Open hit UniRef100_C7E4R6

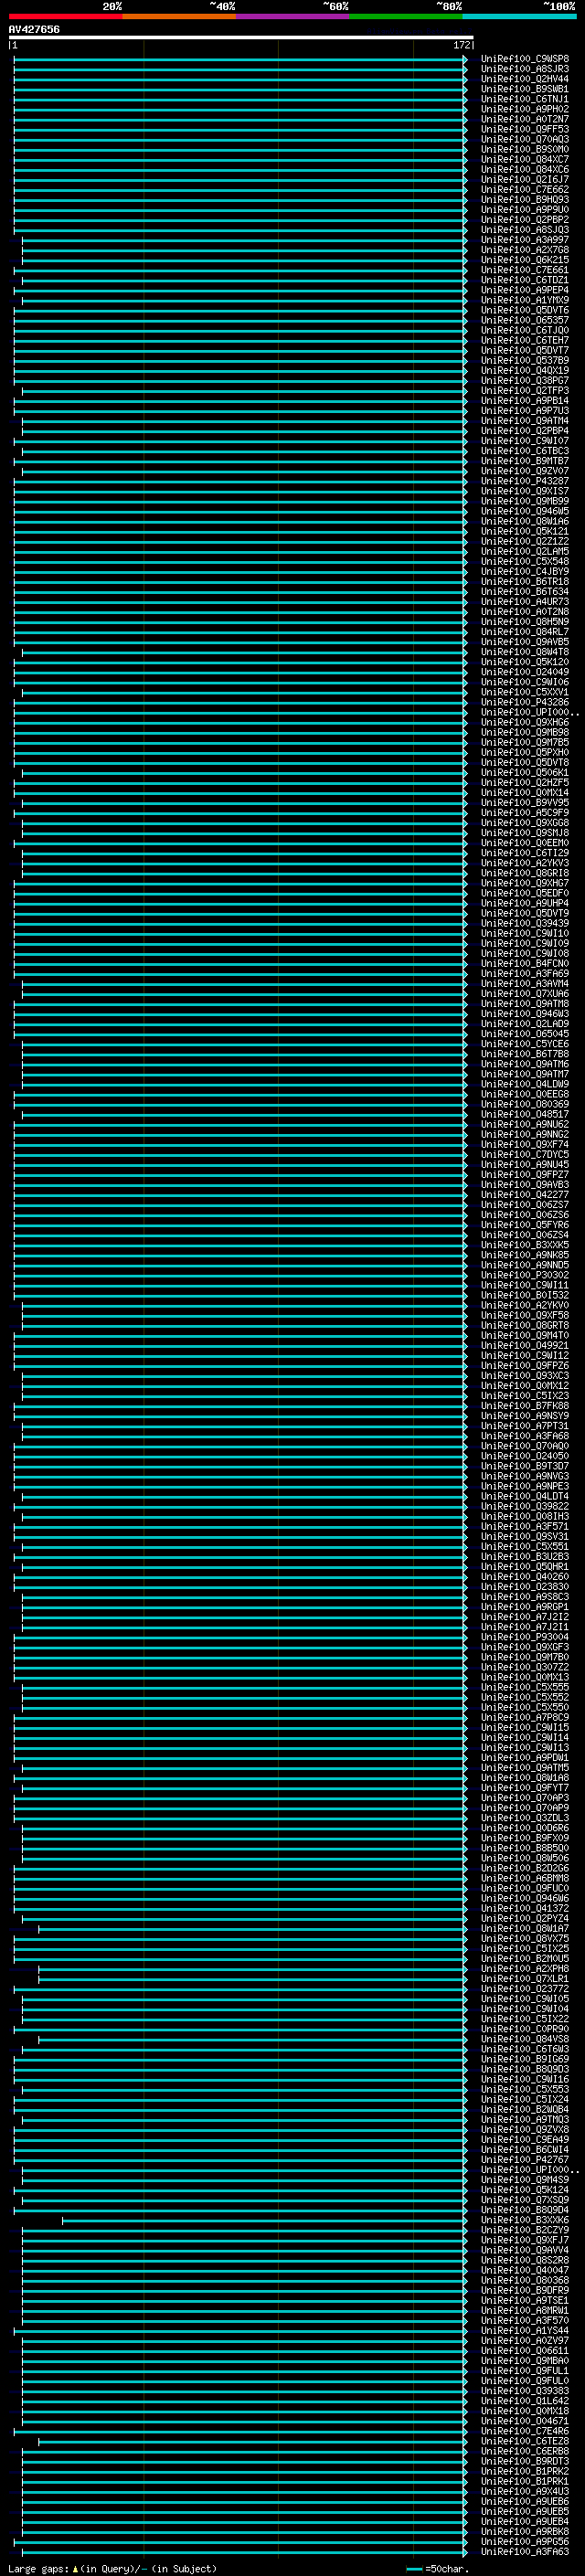click(525, 2431)
